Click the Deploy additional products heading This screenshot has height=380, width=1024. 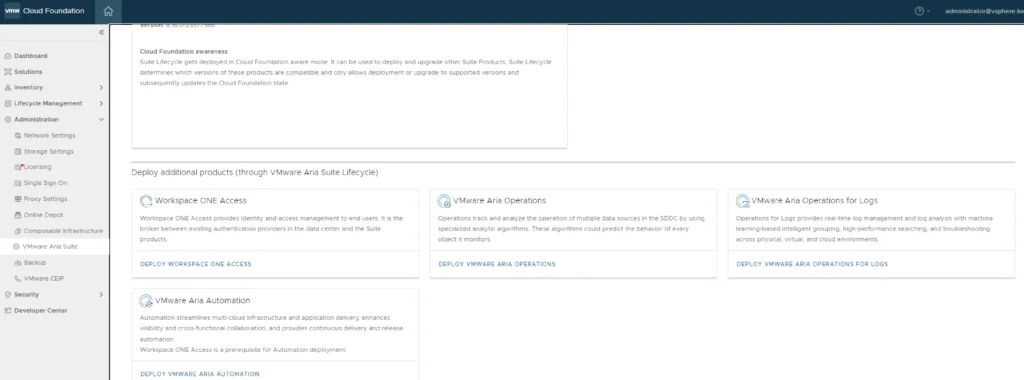(255, 173)
